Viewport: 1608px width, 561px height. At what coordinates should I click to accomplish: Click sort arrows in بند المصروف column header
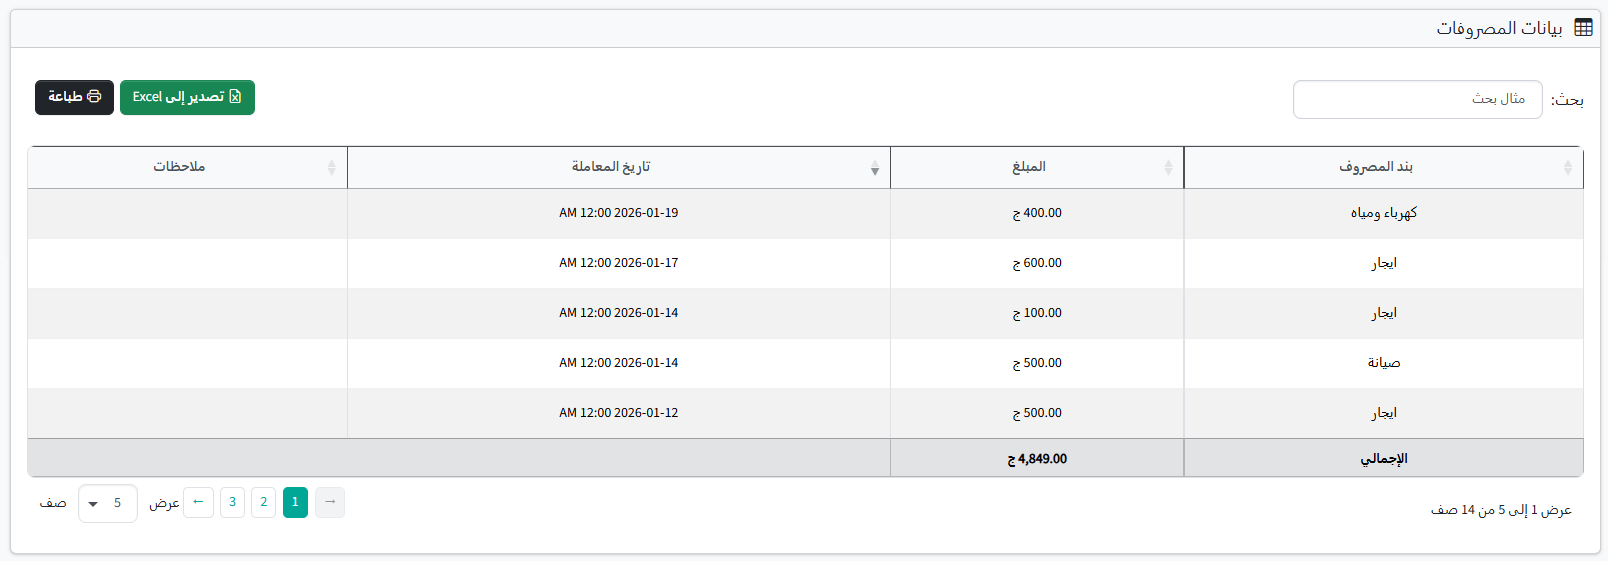(x=1567, y=168)
